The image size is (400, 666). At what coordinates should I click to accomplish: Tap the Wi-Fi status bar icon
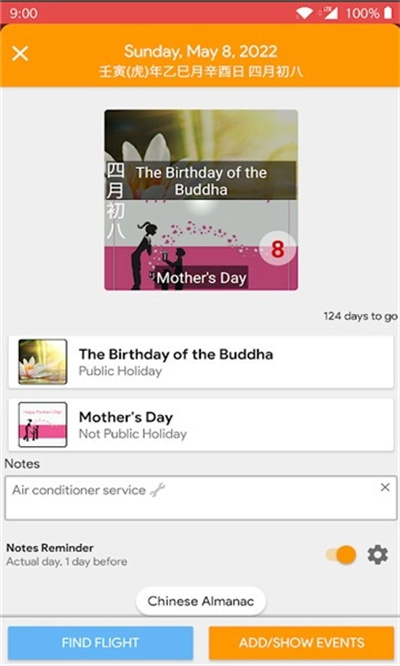click(x=304, y=13)
